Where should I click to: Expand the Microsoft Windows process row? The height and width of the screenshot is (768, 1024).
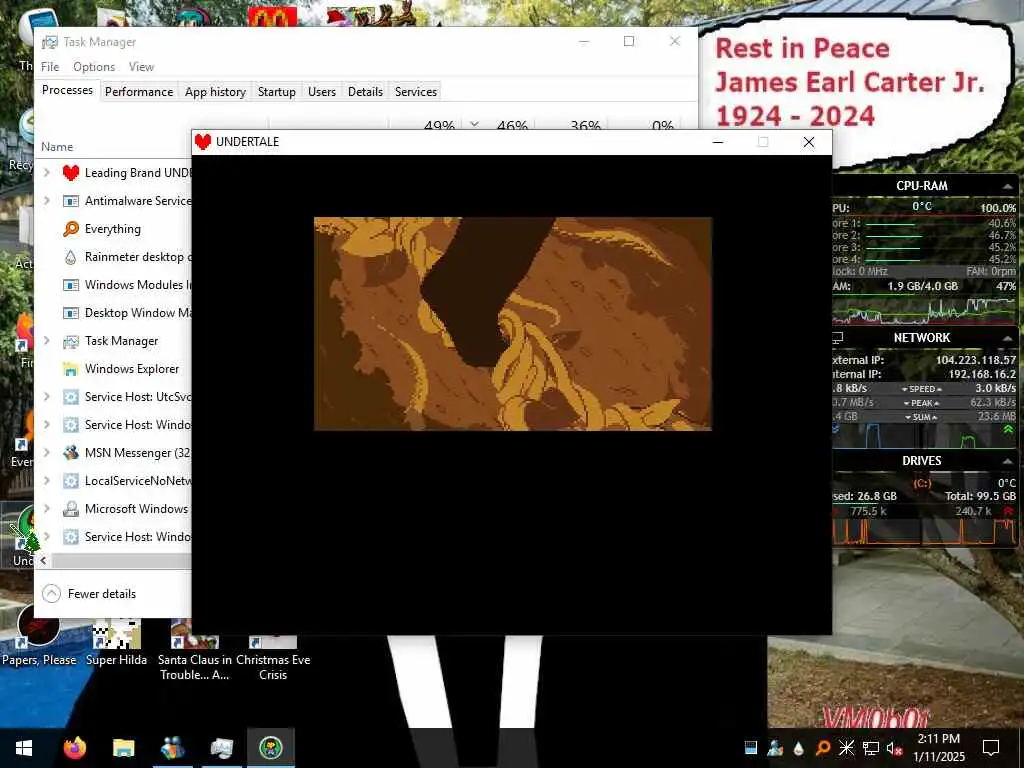(x=47, y=509)
